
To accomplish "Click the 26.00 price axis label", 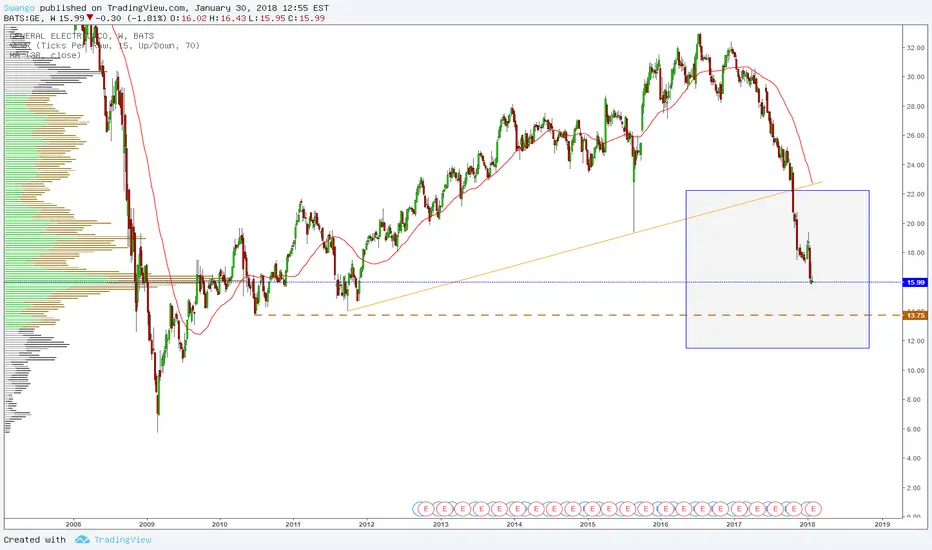I will [x=915, y=136].
